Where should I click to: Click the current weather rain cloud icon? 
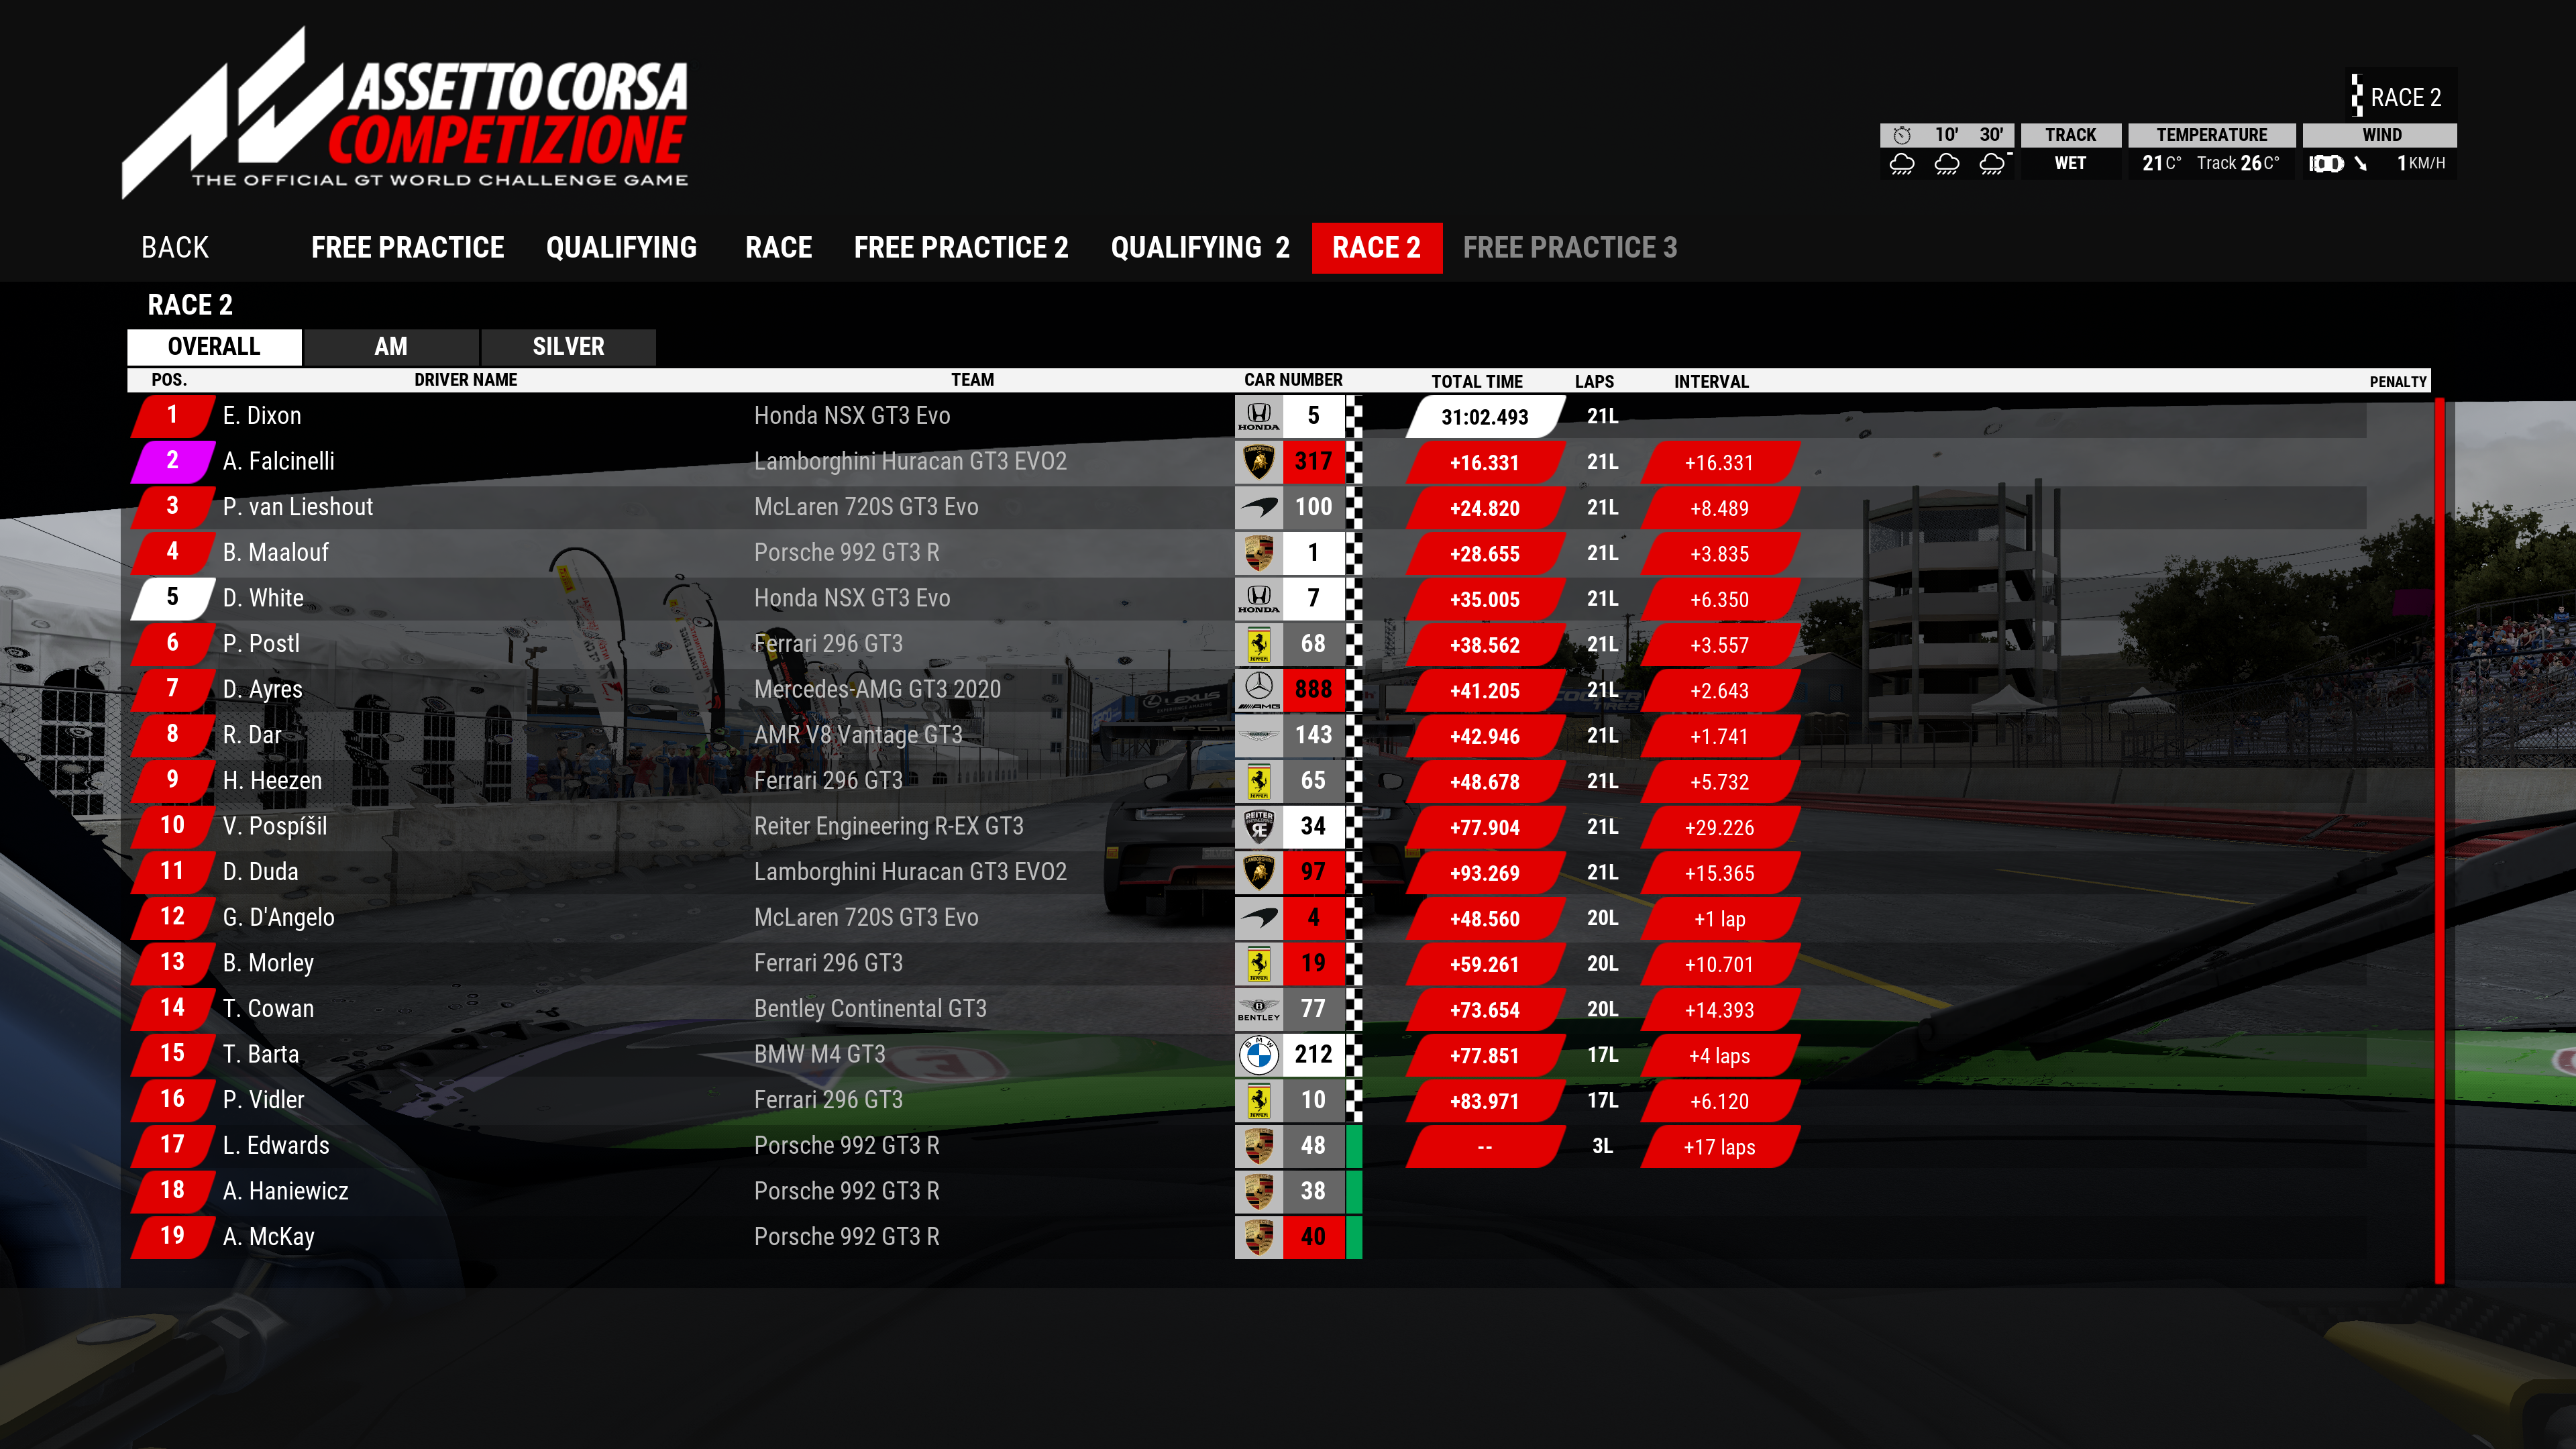(x=1902, y=164)
